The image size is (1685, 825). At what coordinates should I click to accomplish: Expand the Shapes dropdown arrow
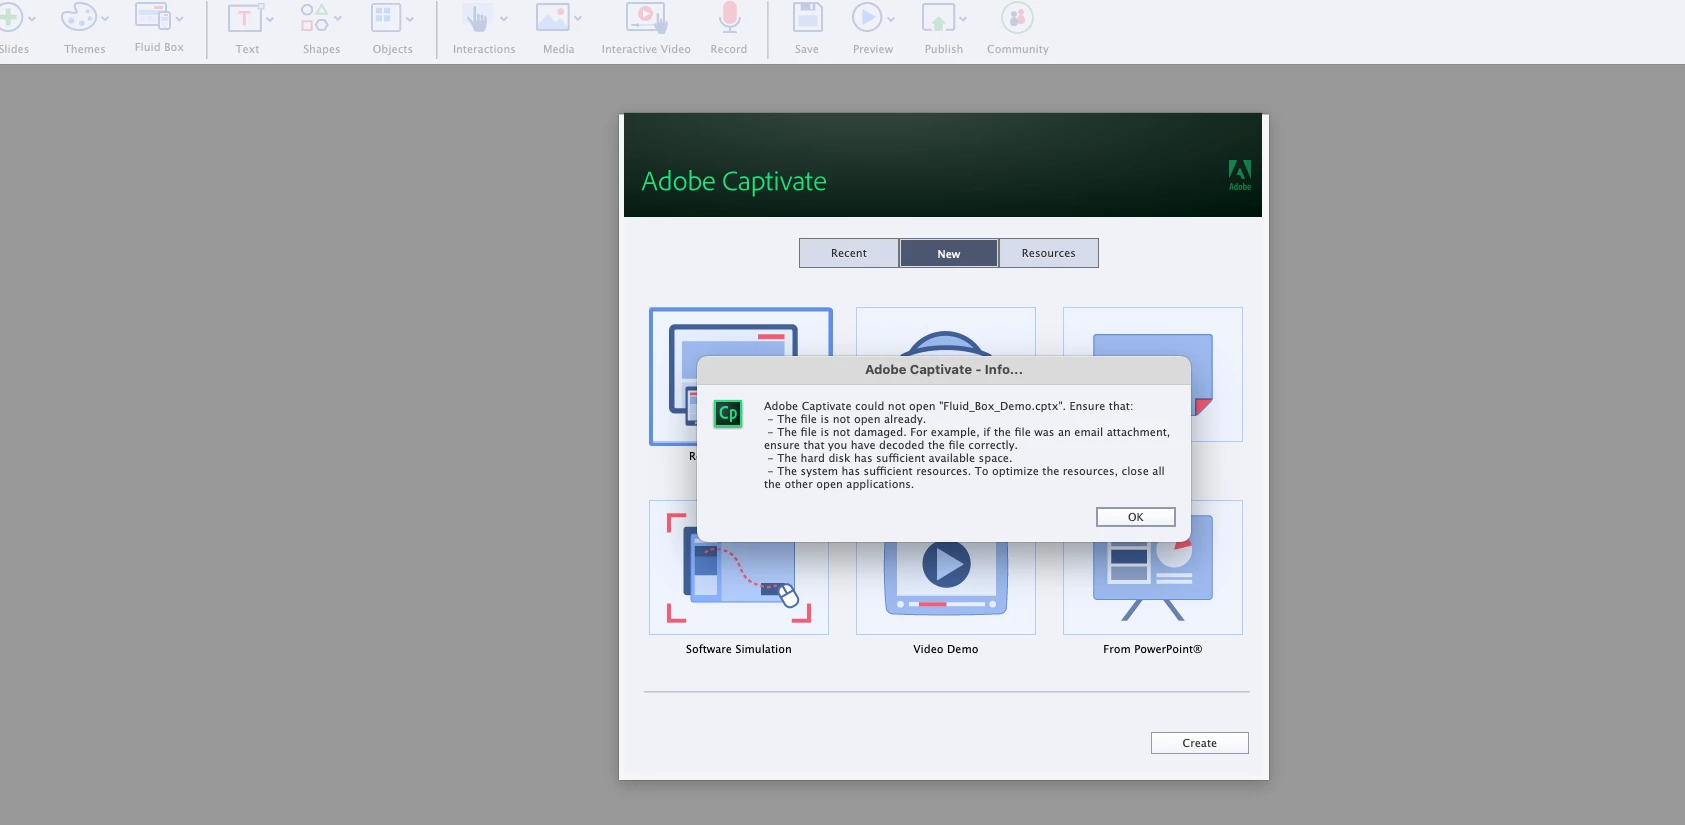(338, 19)
